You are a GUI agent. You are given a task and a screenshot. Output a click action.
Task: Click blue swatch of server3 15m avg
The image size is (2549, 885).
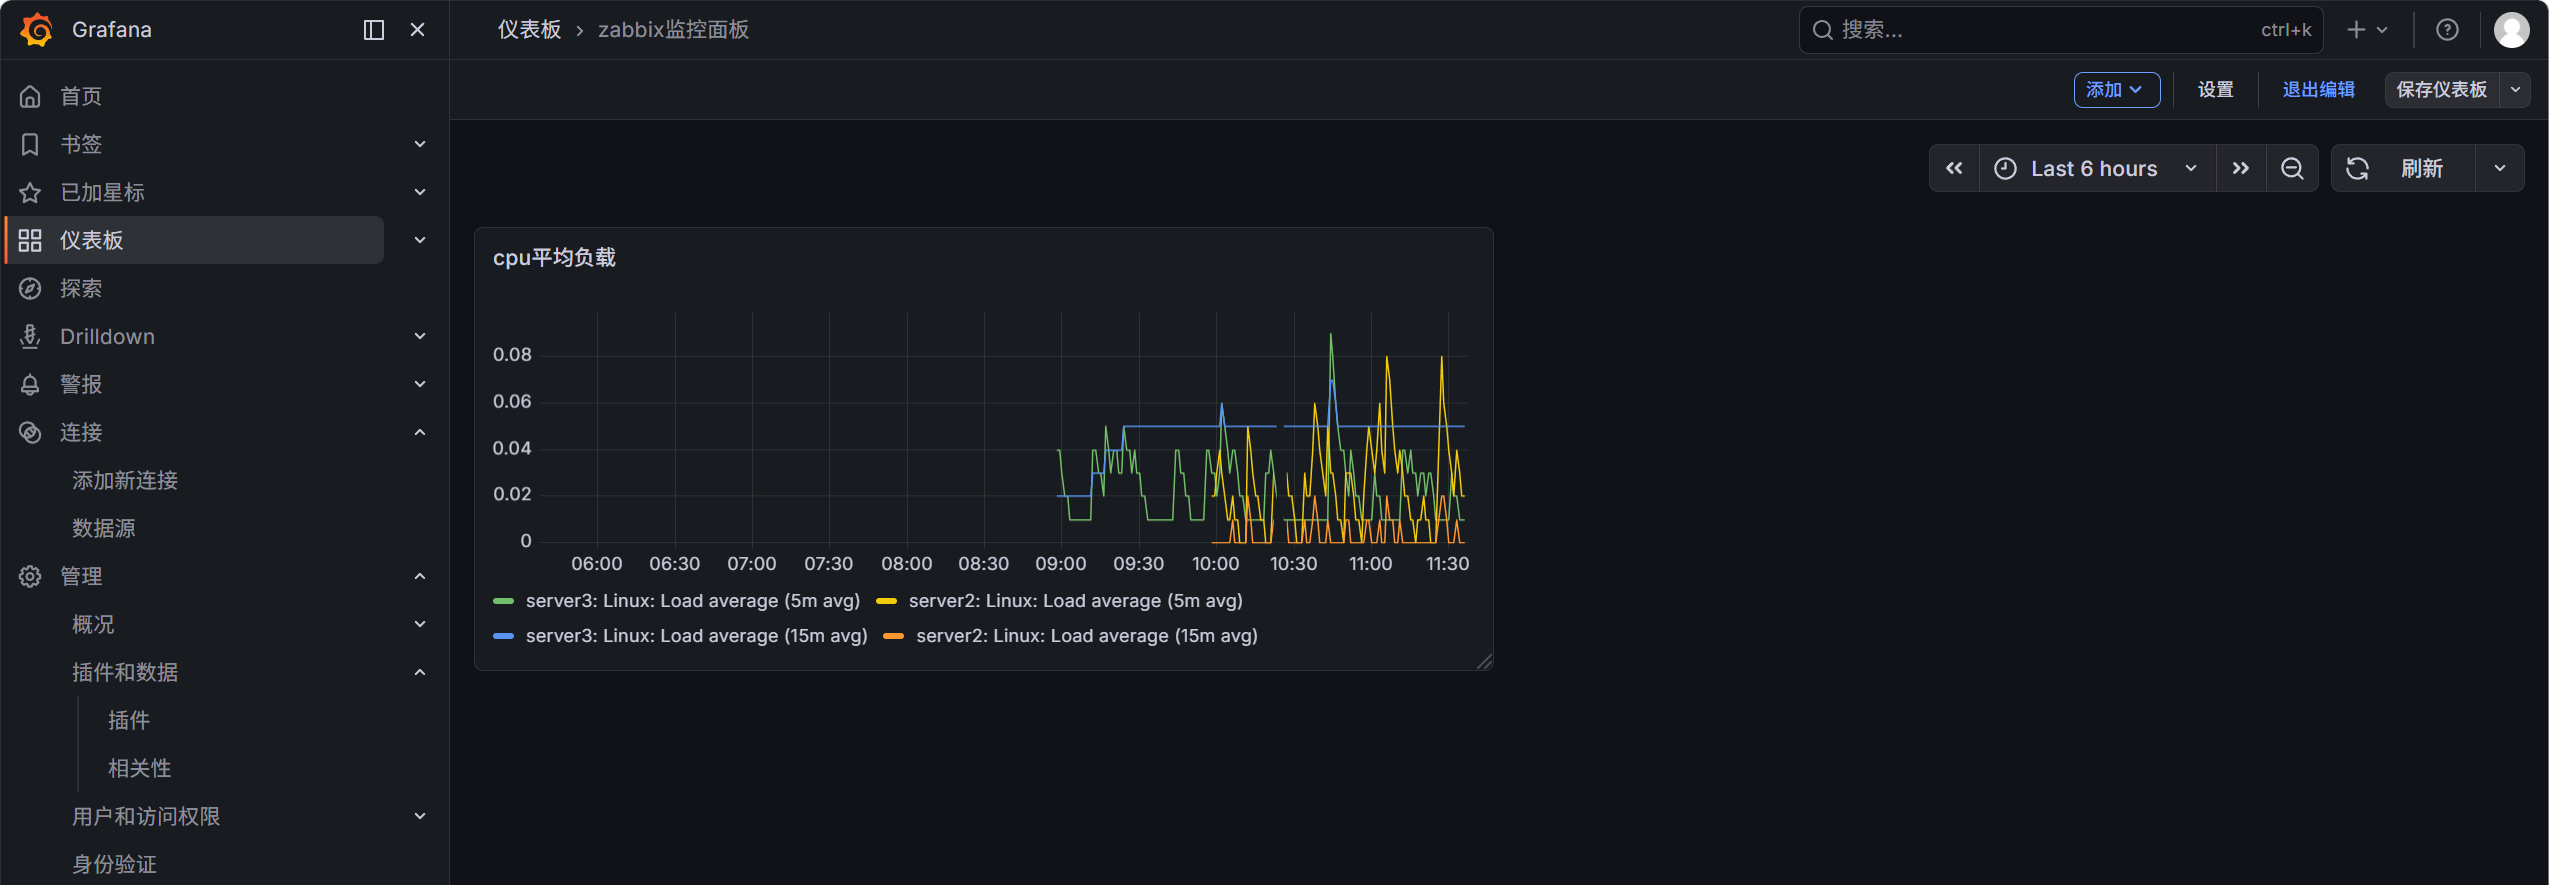click(x=504, y=636)
